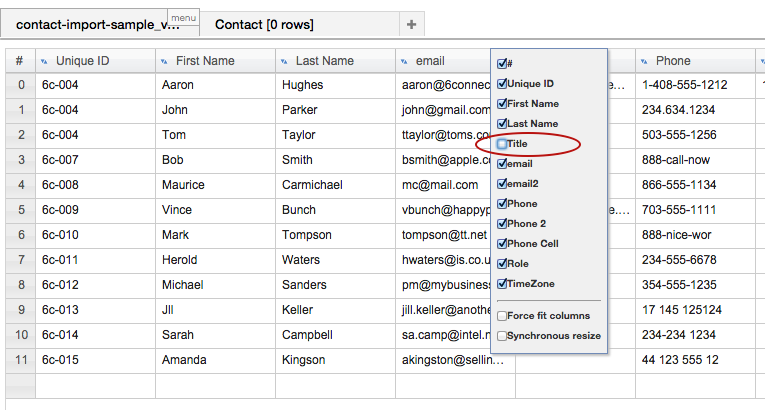Switch to the Contact [0 rows] tab
The image size is (765, 410).
264,25
